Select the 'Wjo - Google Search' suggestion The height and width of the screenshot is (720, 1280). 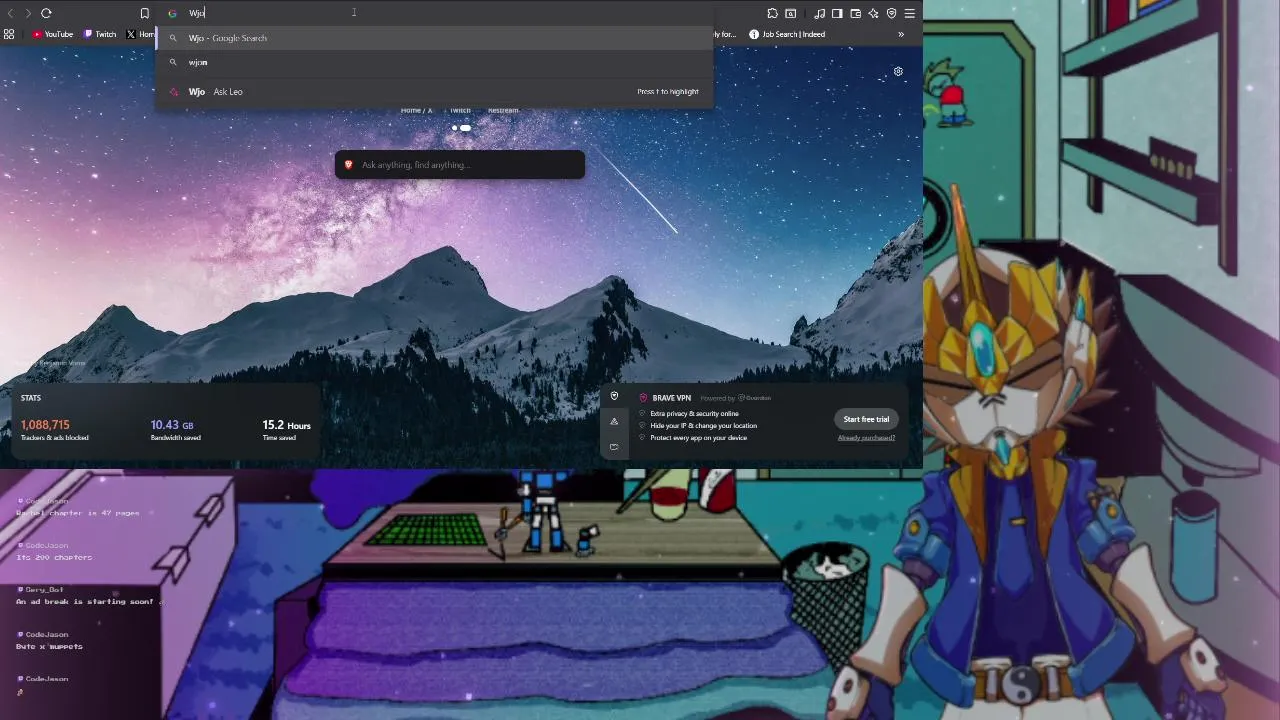pos(434,38)
